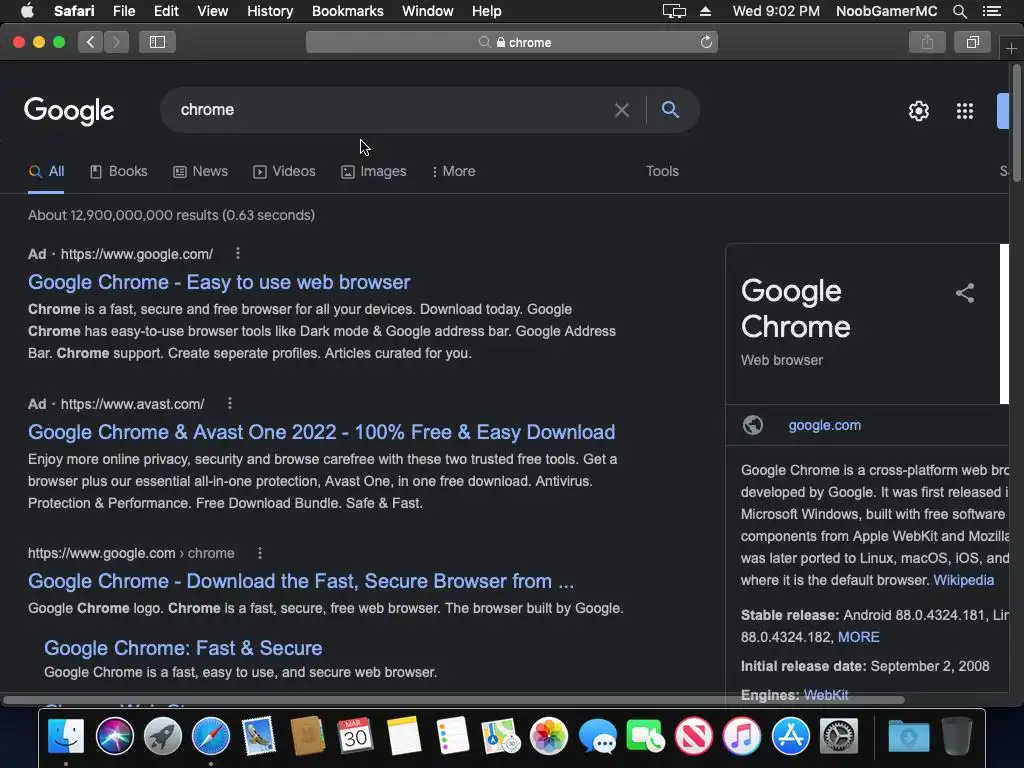The width and height of the screenshot is (1024, 768).
Task: Open the Google apps grid icon
Action: (965, 111)
